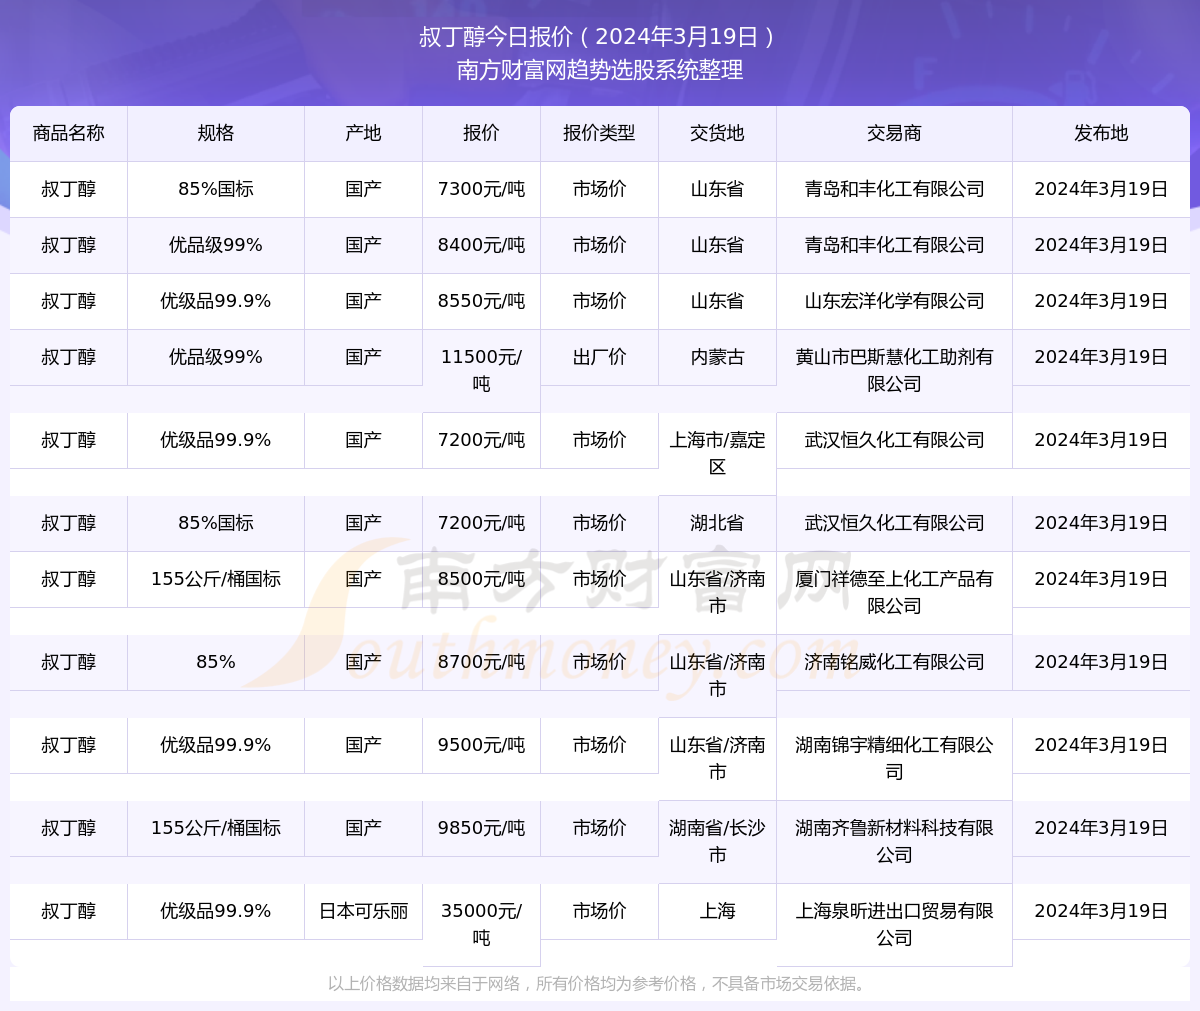Click the 报价类型 column header
Screen dimensions: 1200x1011
599,133
